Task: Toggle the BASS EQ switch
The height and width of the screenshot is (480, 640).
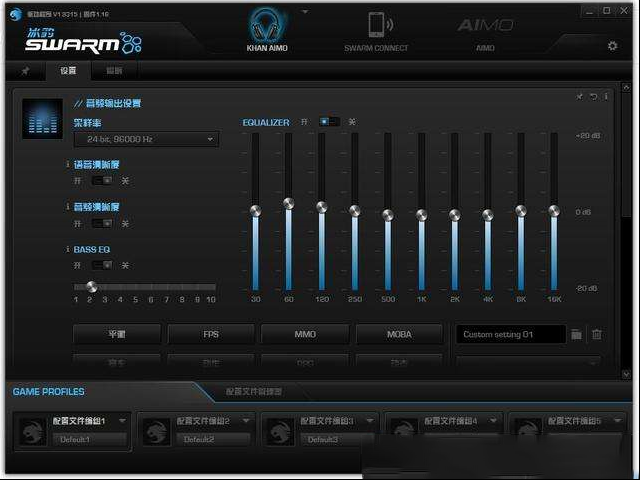Action: coord(102,265)
